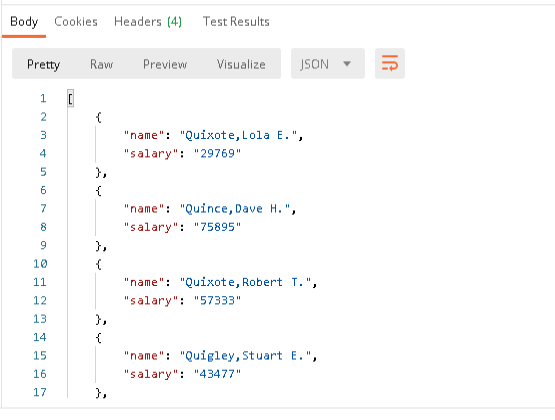Toggle the orange wrap lines icon
Screen dimensions: 555x420
(x=390, y=64)
